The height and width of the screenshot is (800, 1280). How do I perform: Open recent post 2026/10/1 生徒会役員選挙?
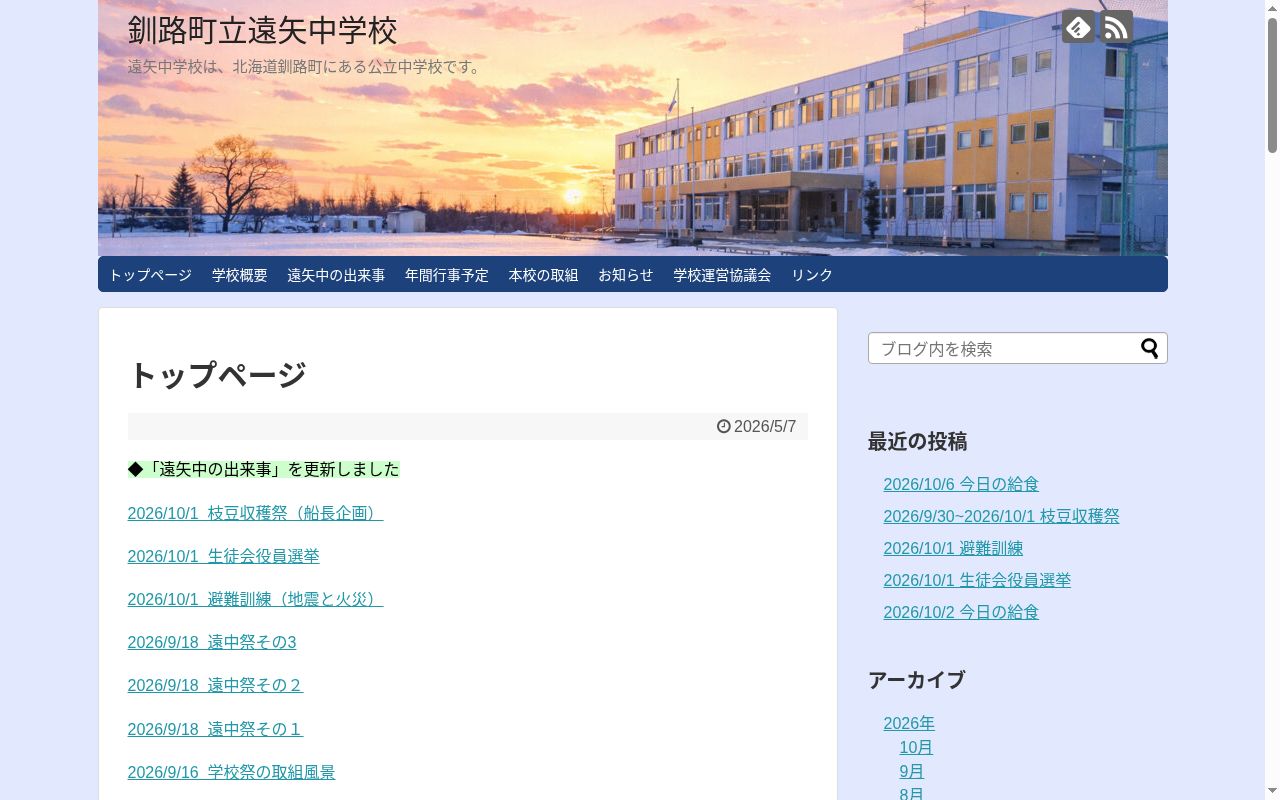(x=977, y=580)
